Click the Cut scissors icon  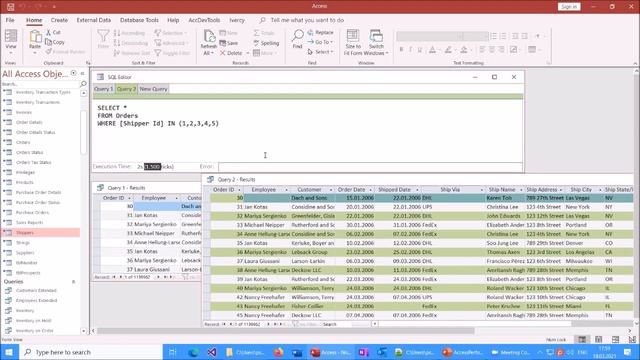[x=48, y=32]
